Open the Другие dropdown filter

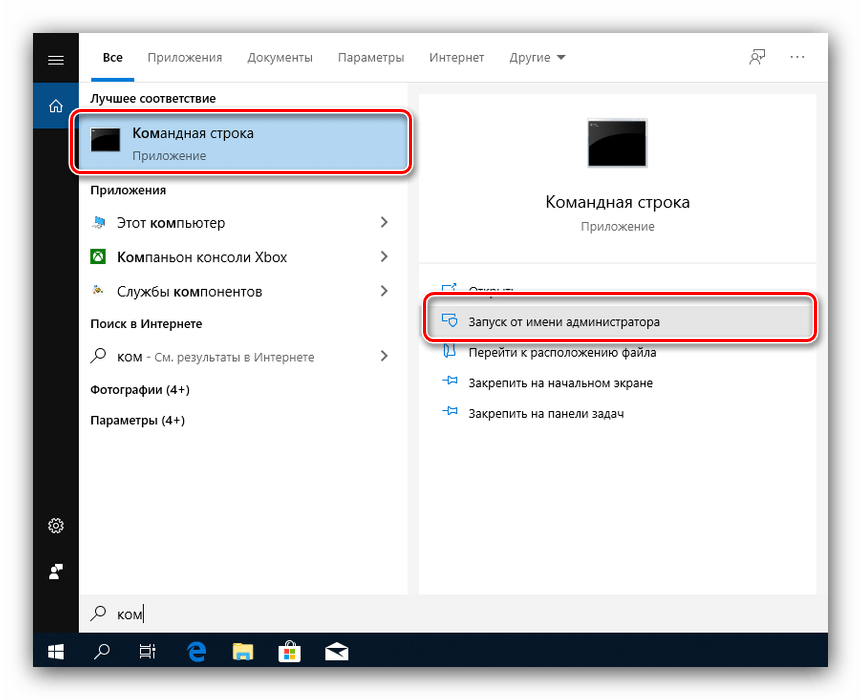click(x=537, y=58)
